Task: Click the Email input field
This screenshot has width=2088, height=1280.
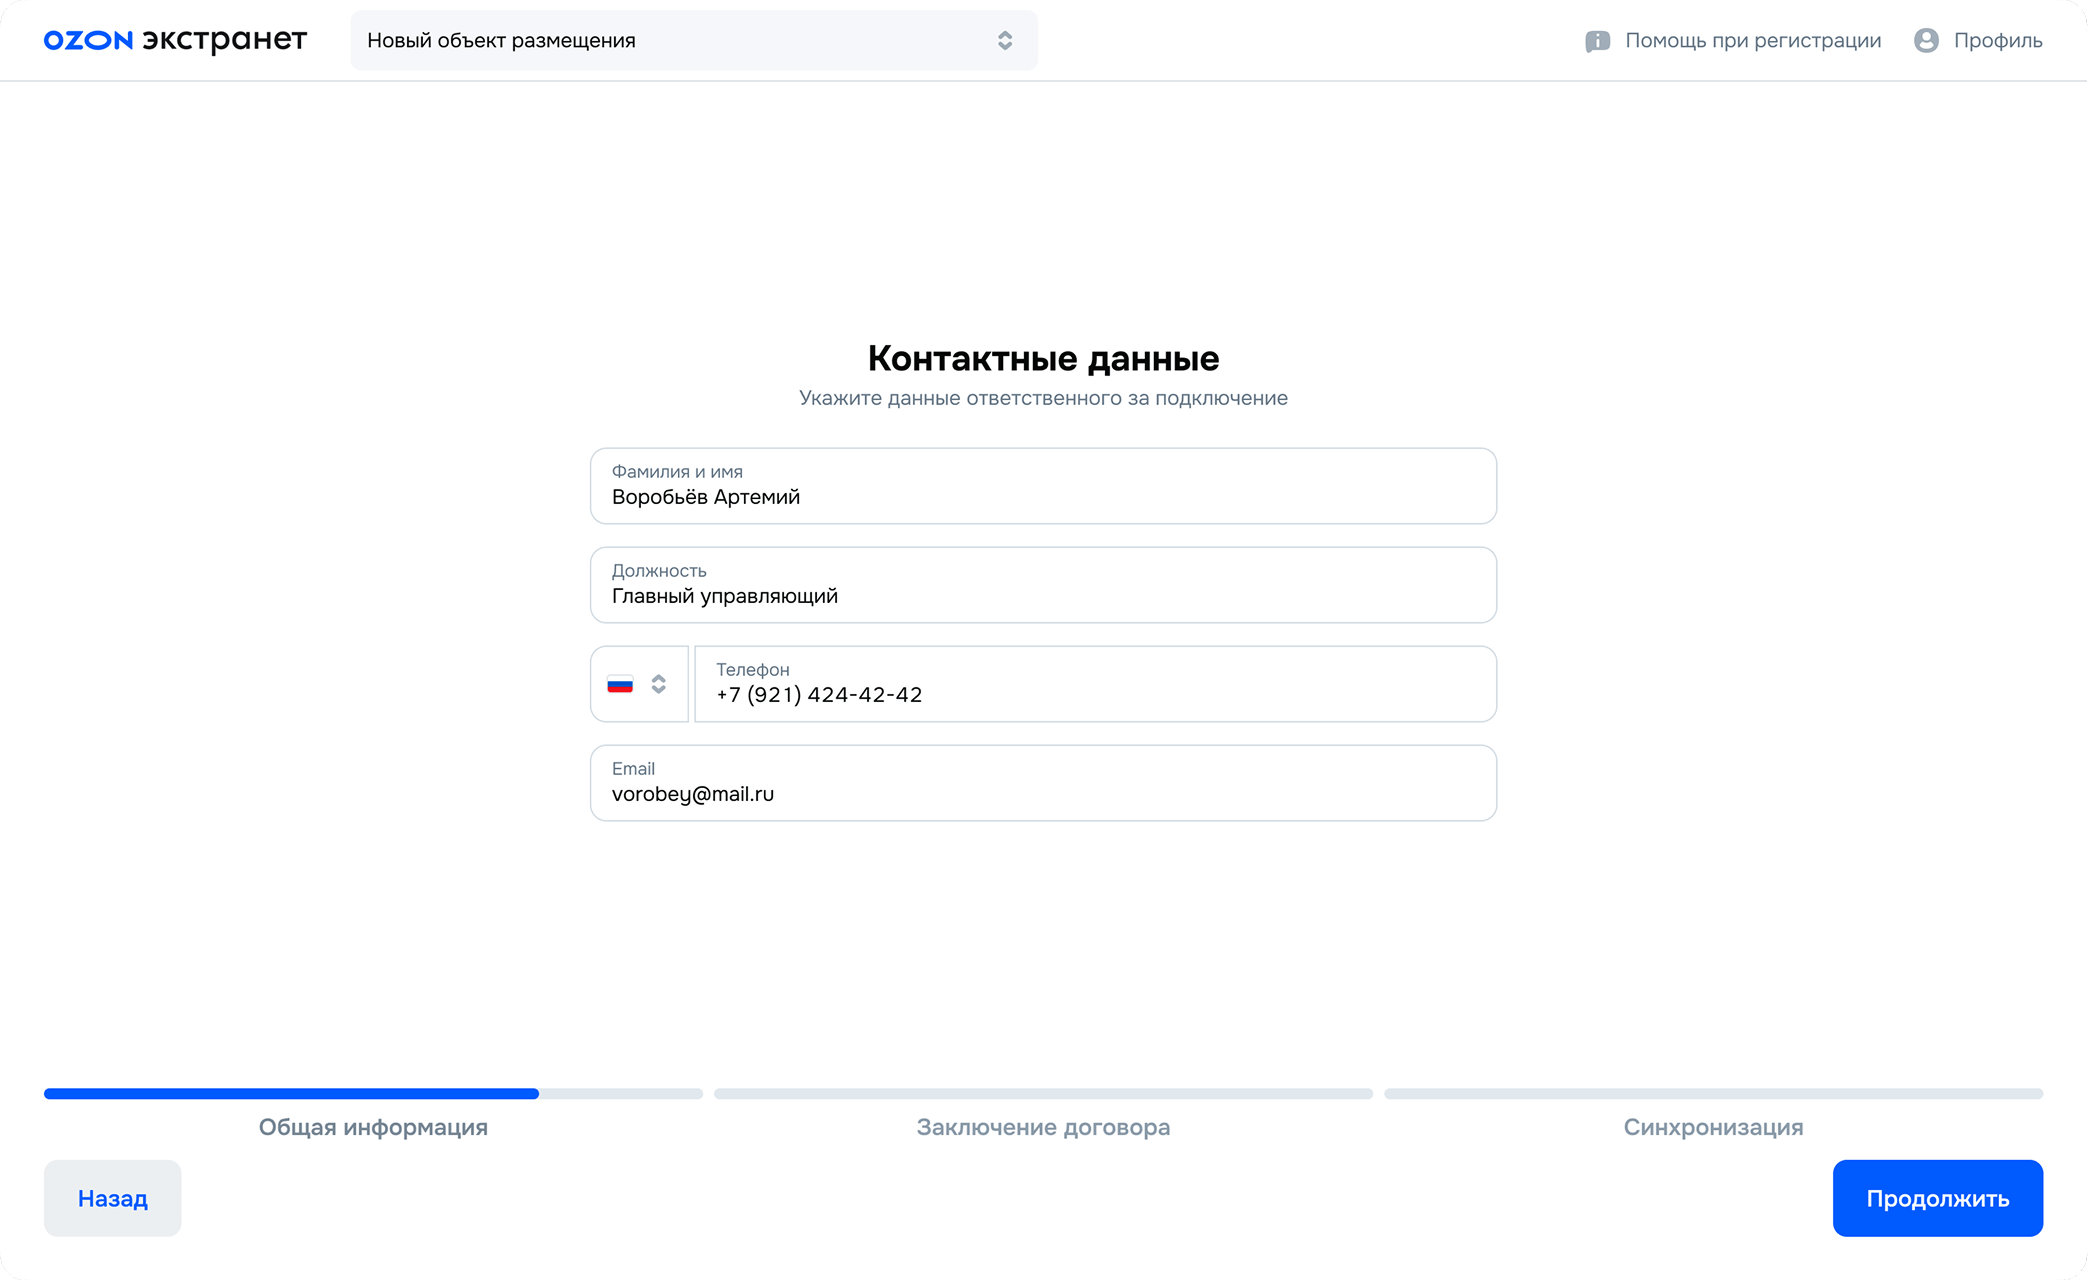Action: (x=1043, y=784)
